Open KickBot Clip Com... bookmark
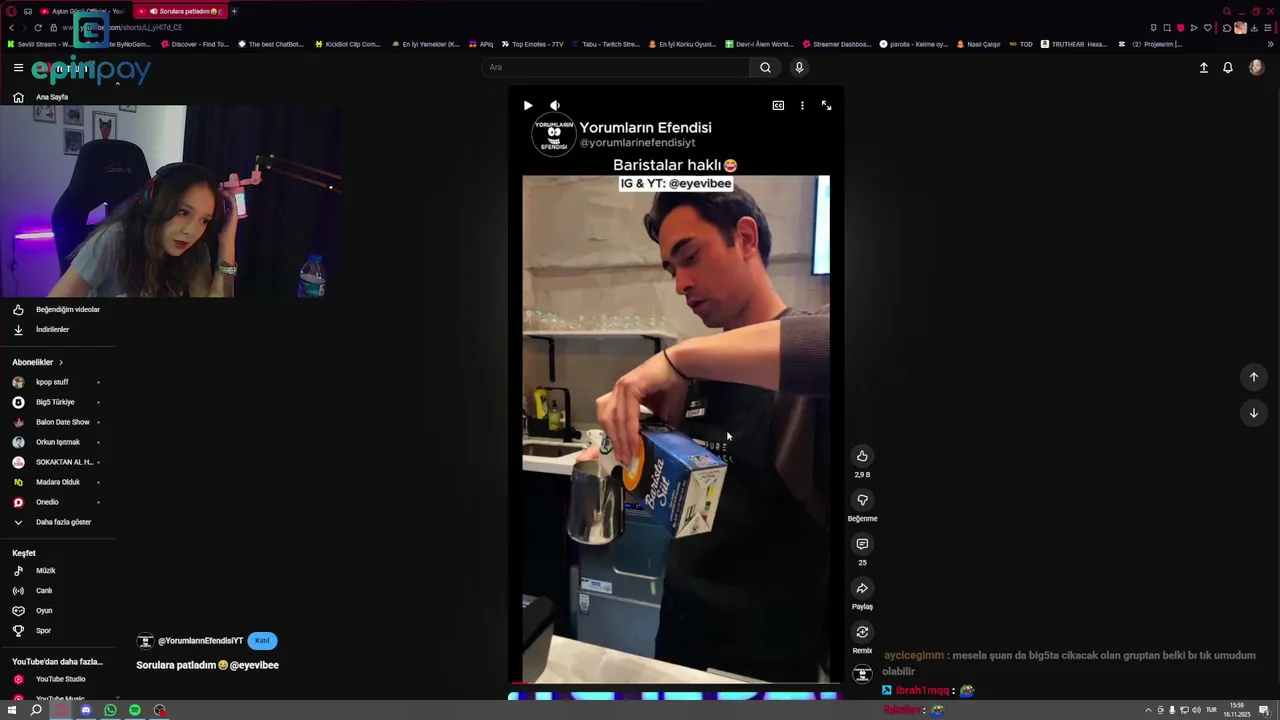This screenshot has height=720, width=1280. tap(348, 44)
